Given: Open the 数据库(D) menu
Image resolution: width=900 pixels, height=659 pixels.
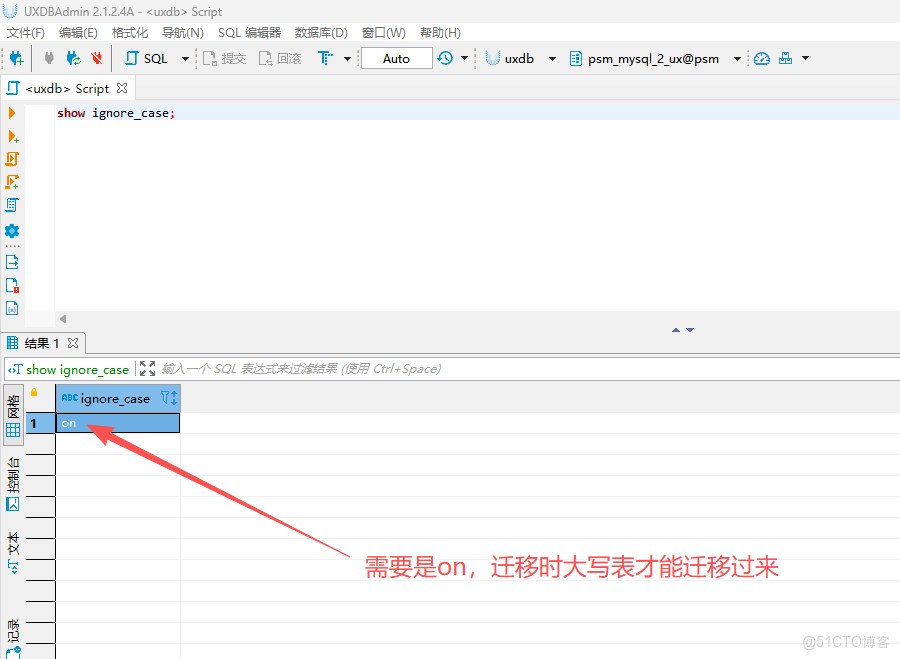Looking at the screenshot, I should point(321,33).
